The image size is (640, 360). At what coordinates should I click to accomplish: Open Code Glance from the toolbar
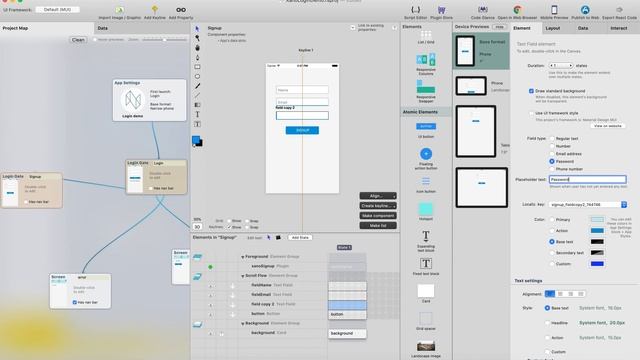pyautogui.click(x=482, y=10)
